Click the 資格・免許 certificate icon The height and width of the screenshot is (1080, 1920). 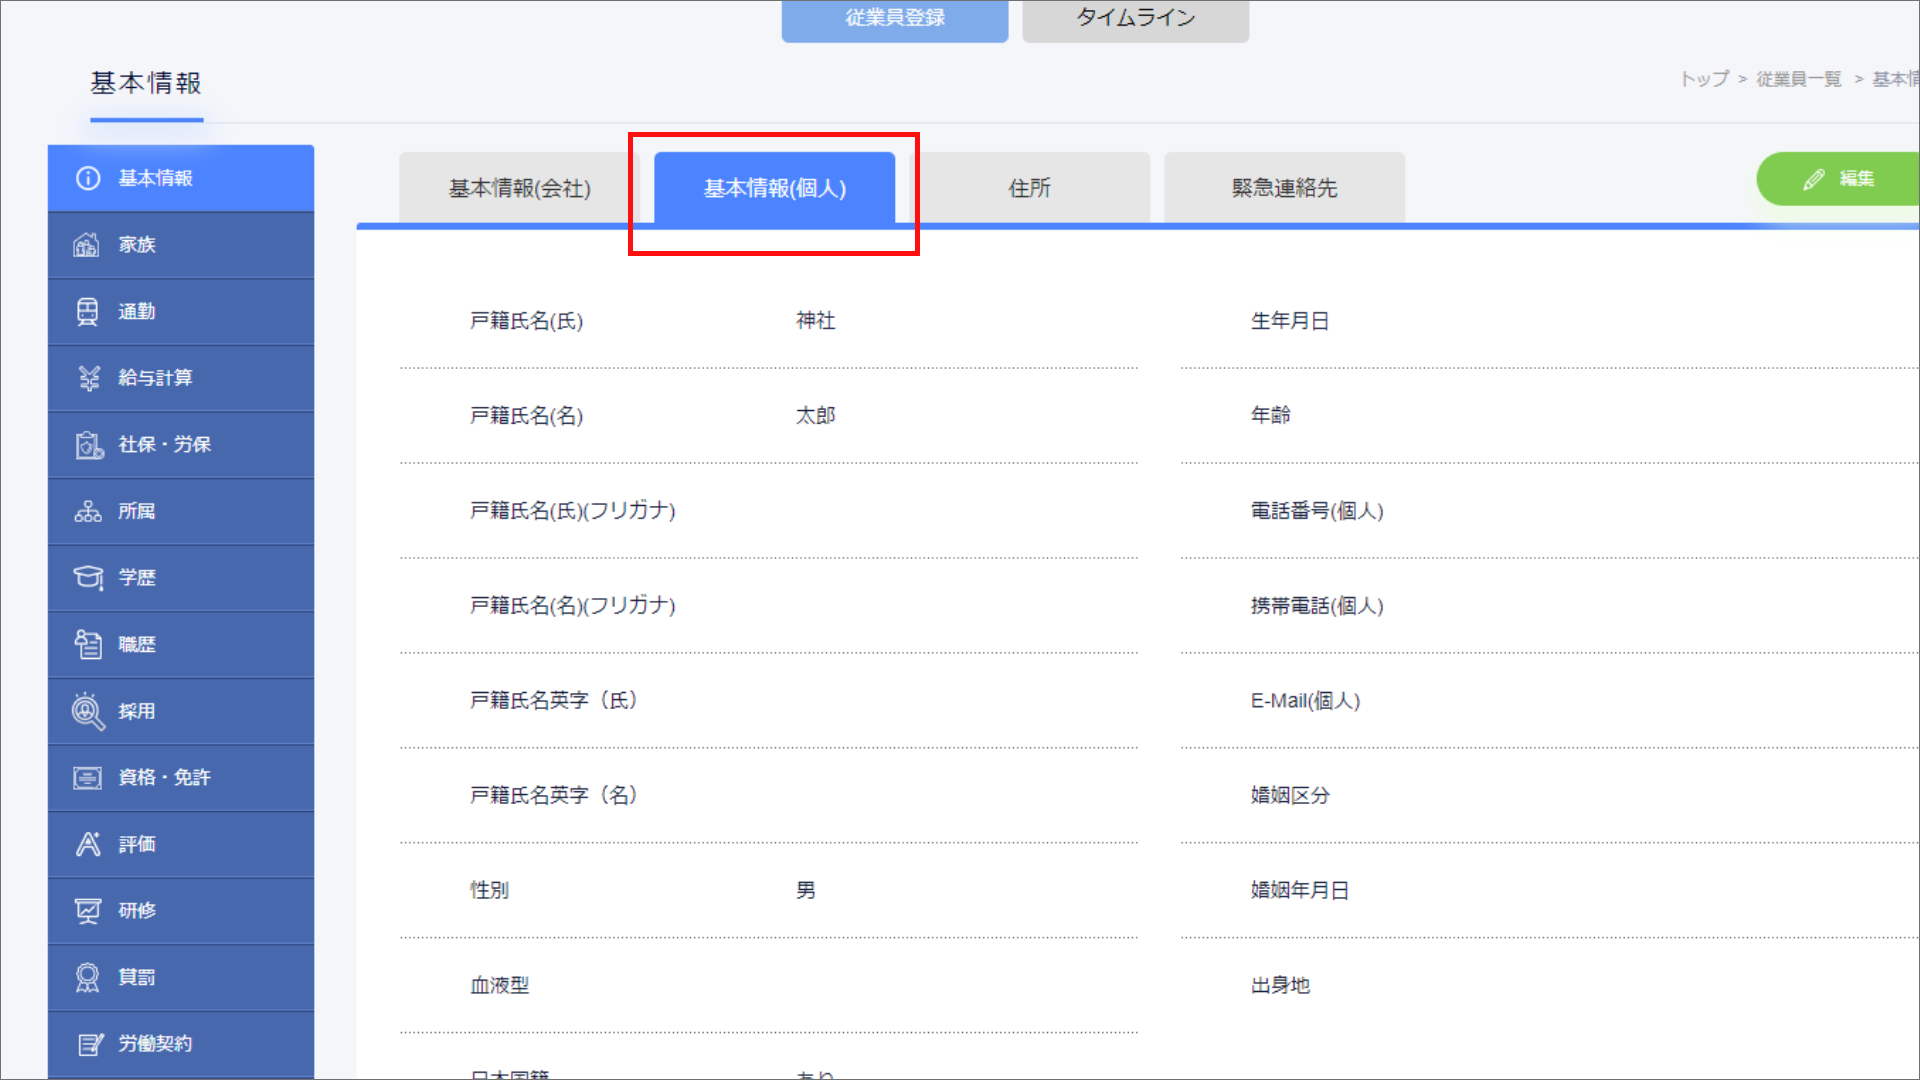[x=87, y=778]
